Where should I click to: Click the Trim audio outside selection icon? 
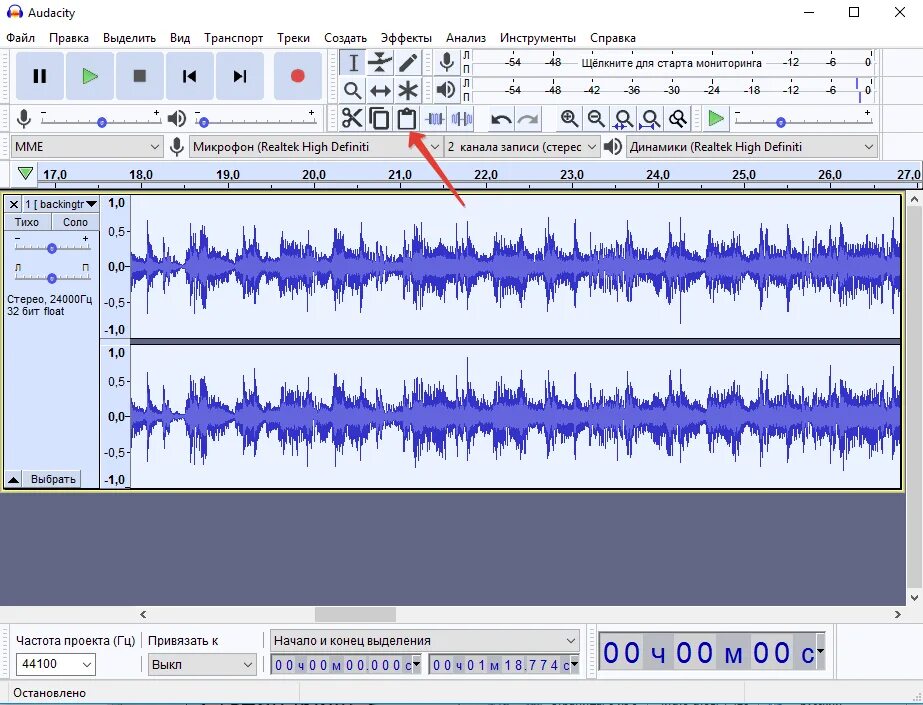[x=434, y=119]
